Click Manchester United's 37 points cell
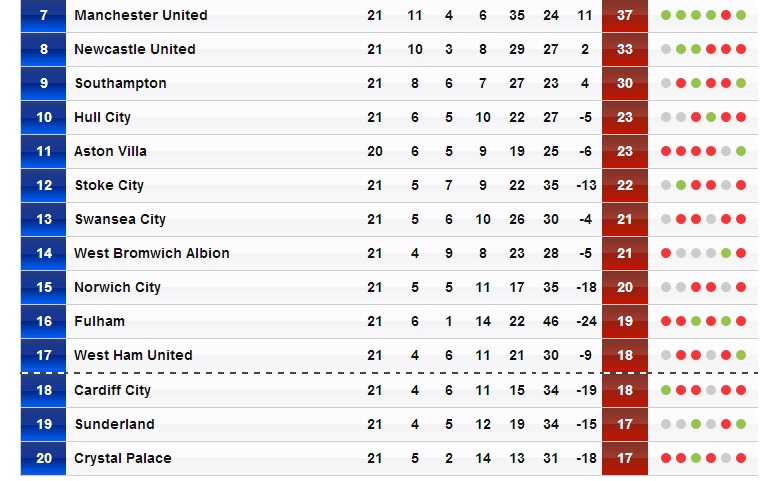The height and width of the screenshot is (481, 772). pos(625,15)
